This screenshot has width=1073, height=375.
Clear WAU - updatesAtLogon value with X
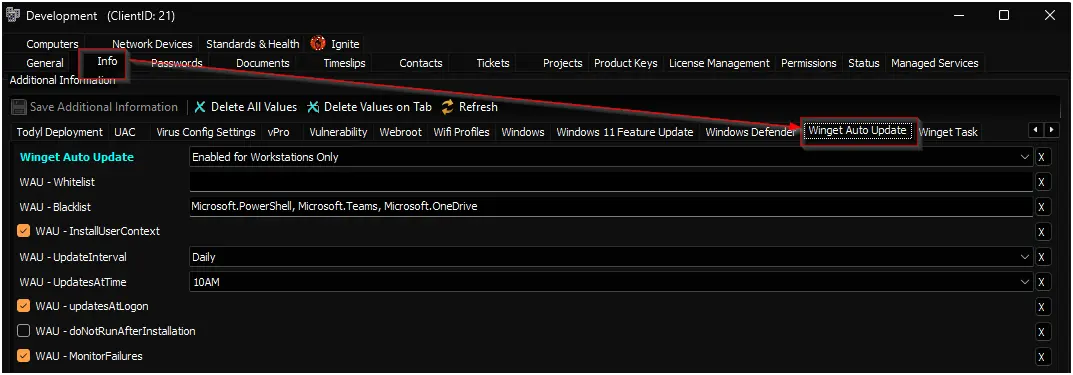coord(1041,307)
